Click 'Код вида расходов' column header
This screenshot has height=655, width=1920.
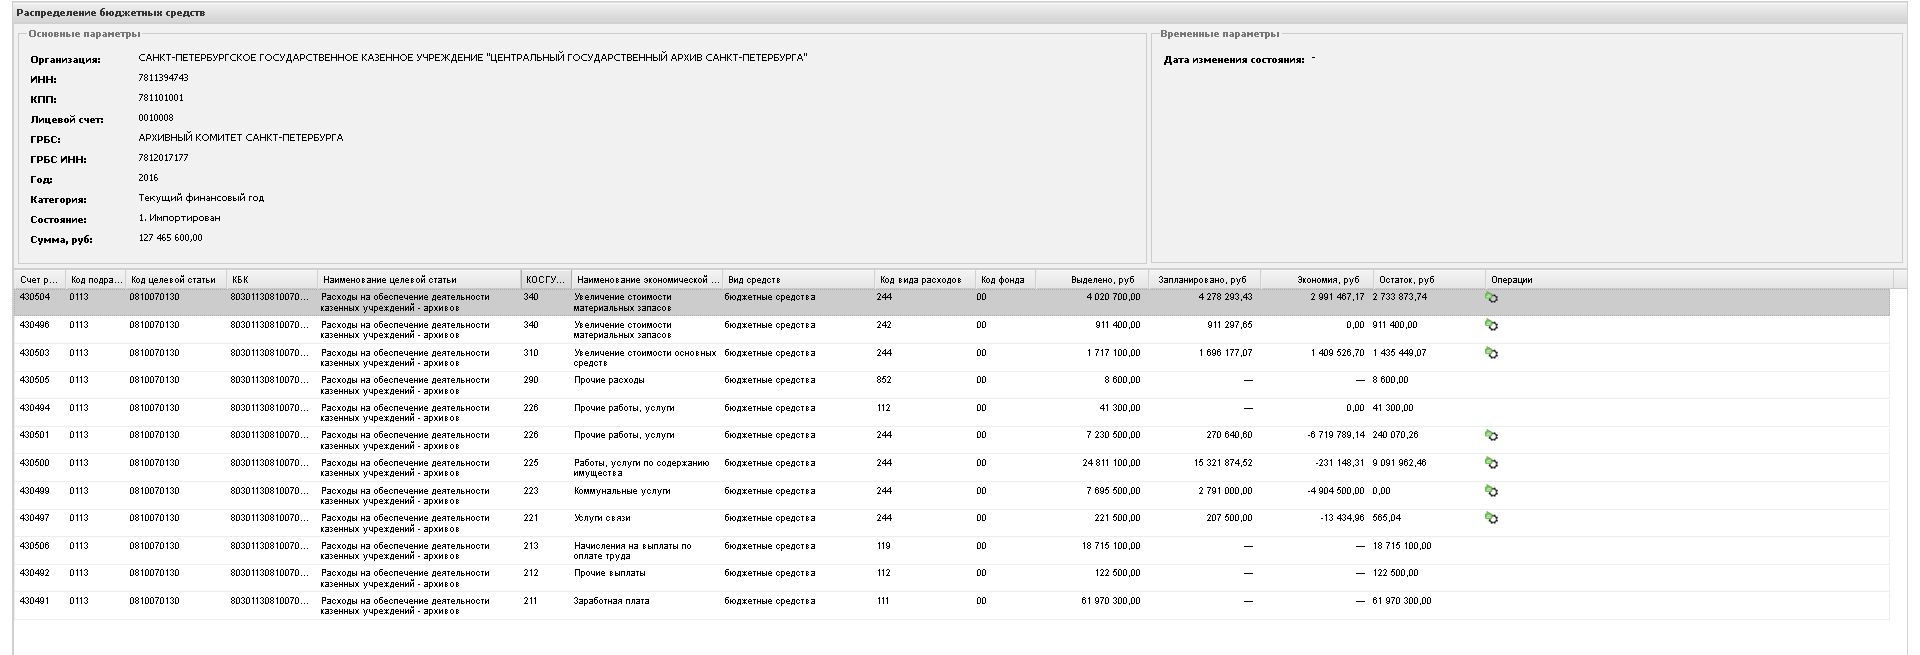(x=925, y=280)
